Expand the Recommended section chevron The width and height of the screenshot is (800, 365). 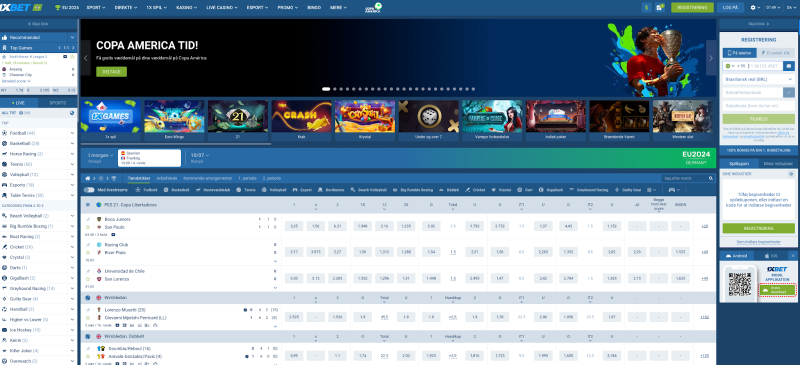(x=72, y=37)
